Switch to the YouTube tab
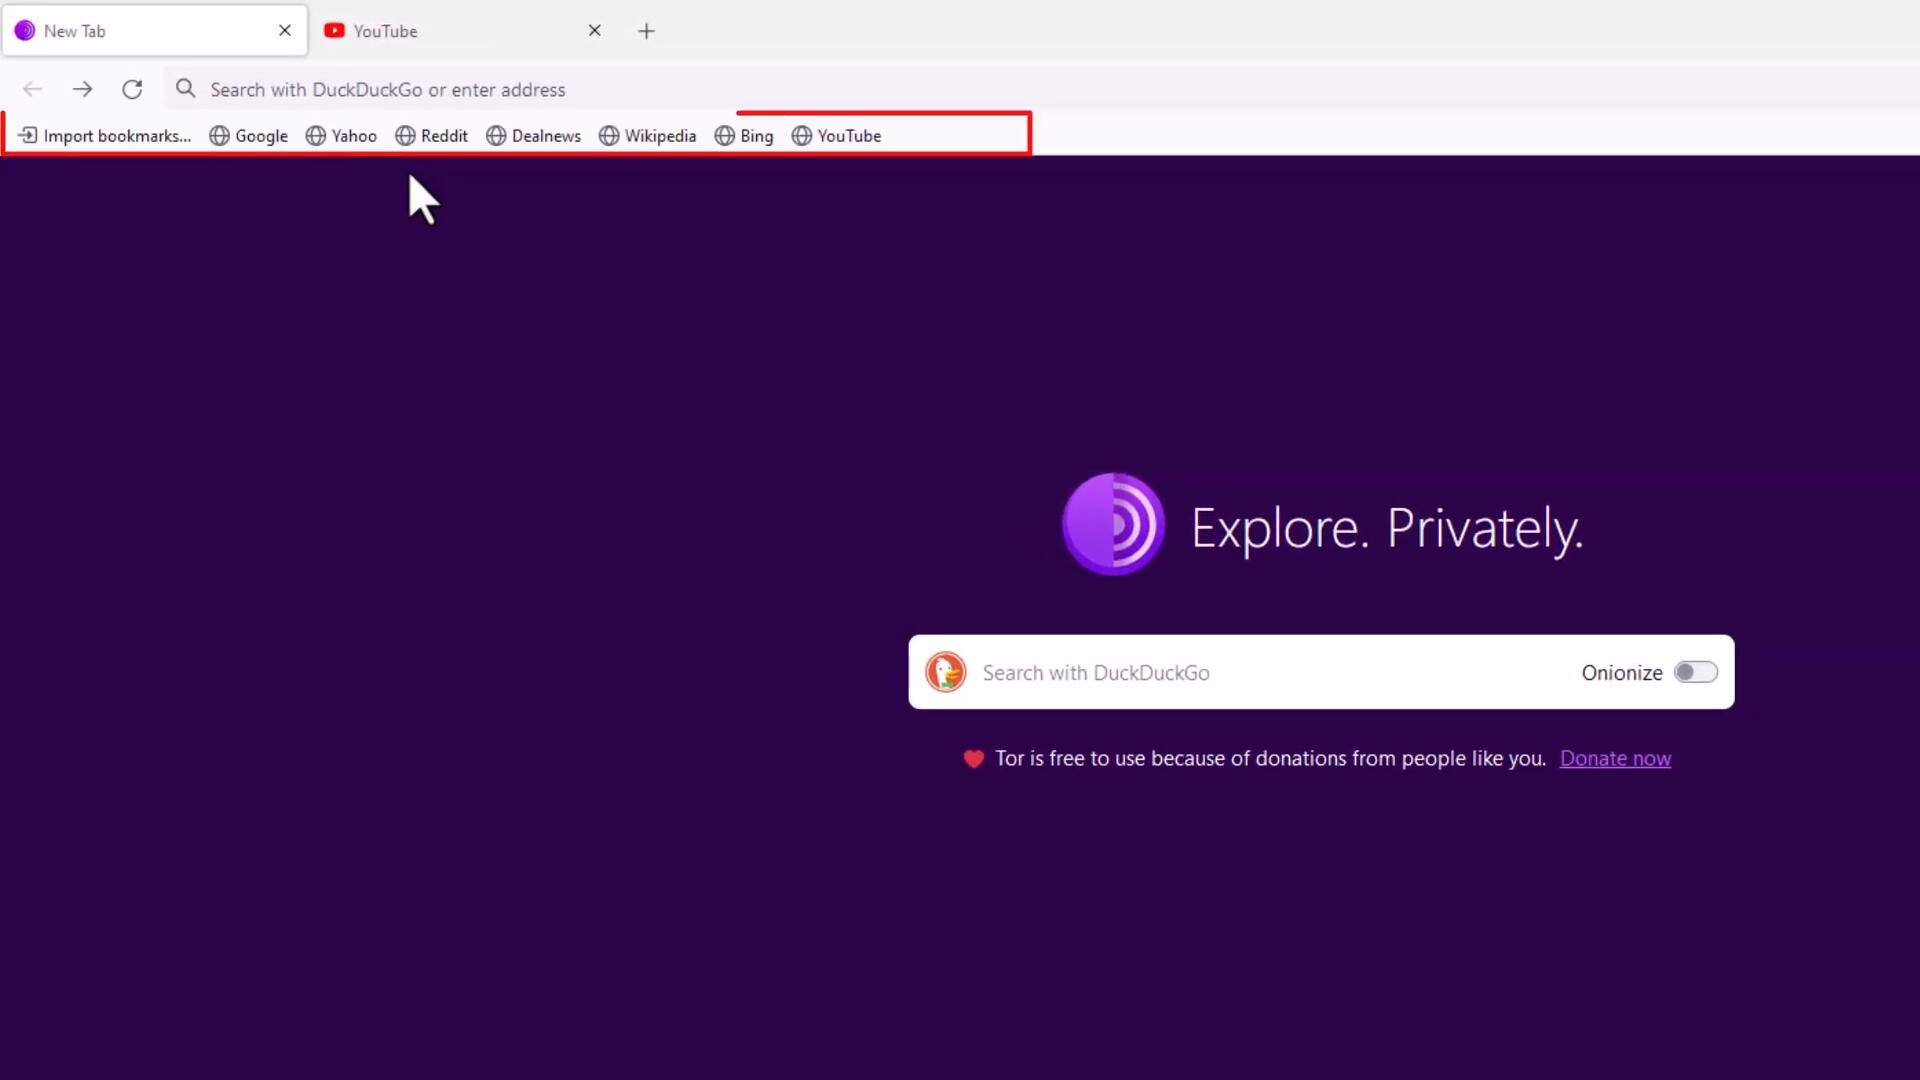Viewport: 1920px width, 1080px height. pos(450,31)
